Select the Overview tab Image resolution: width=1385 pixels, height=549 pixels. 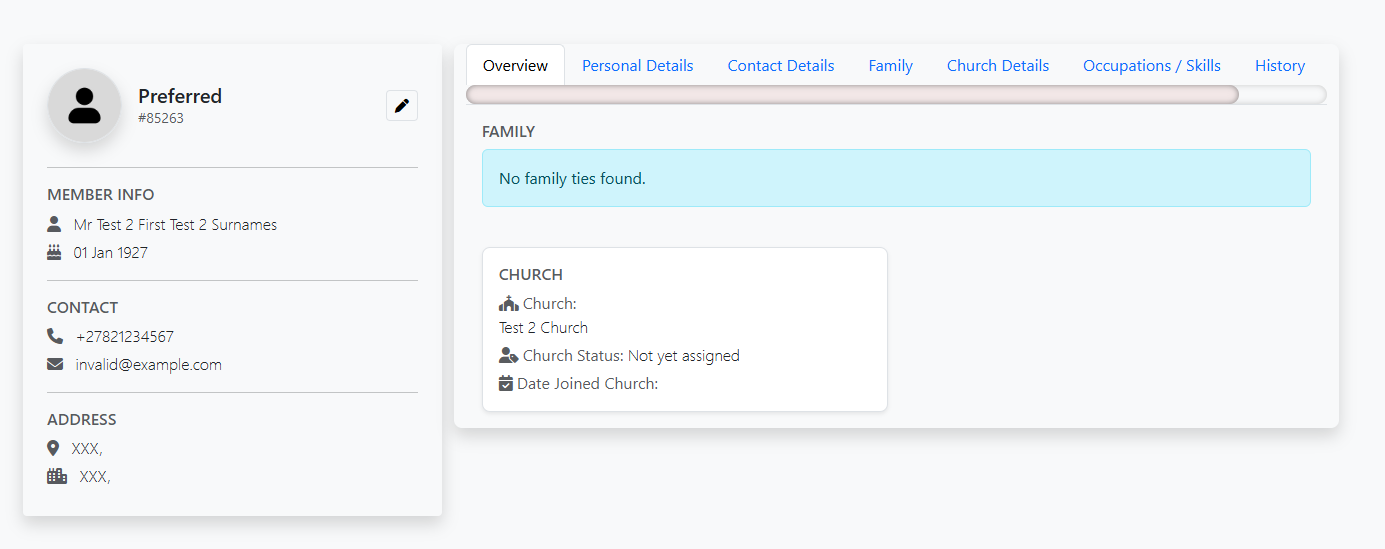[515, 65]
